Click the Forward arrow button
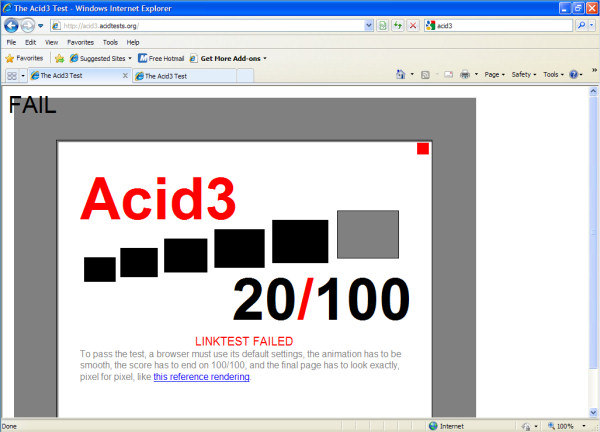This screenshot has height=432, width=600. (x=28, y=26)
